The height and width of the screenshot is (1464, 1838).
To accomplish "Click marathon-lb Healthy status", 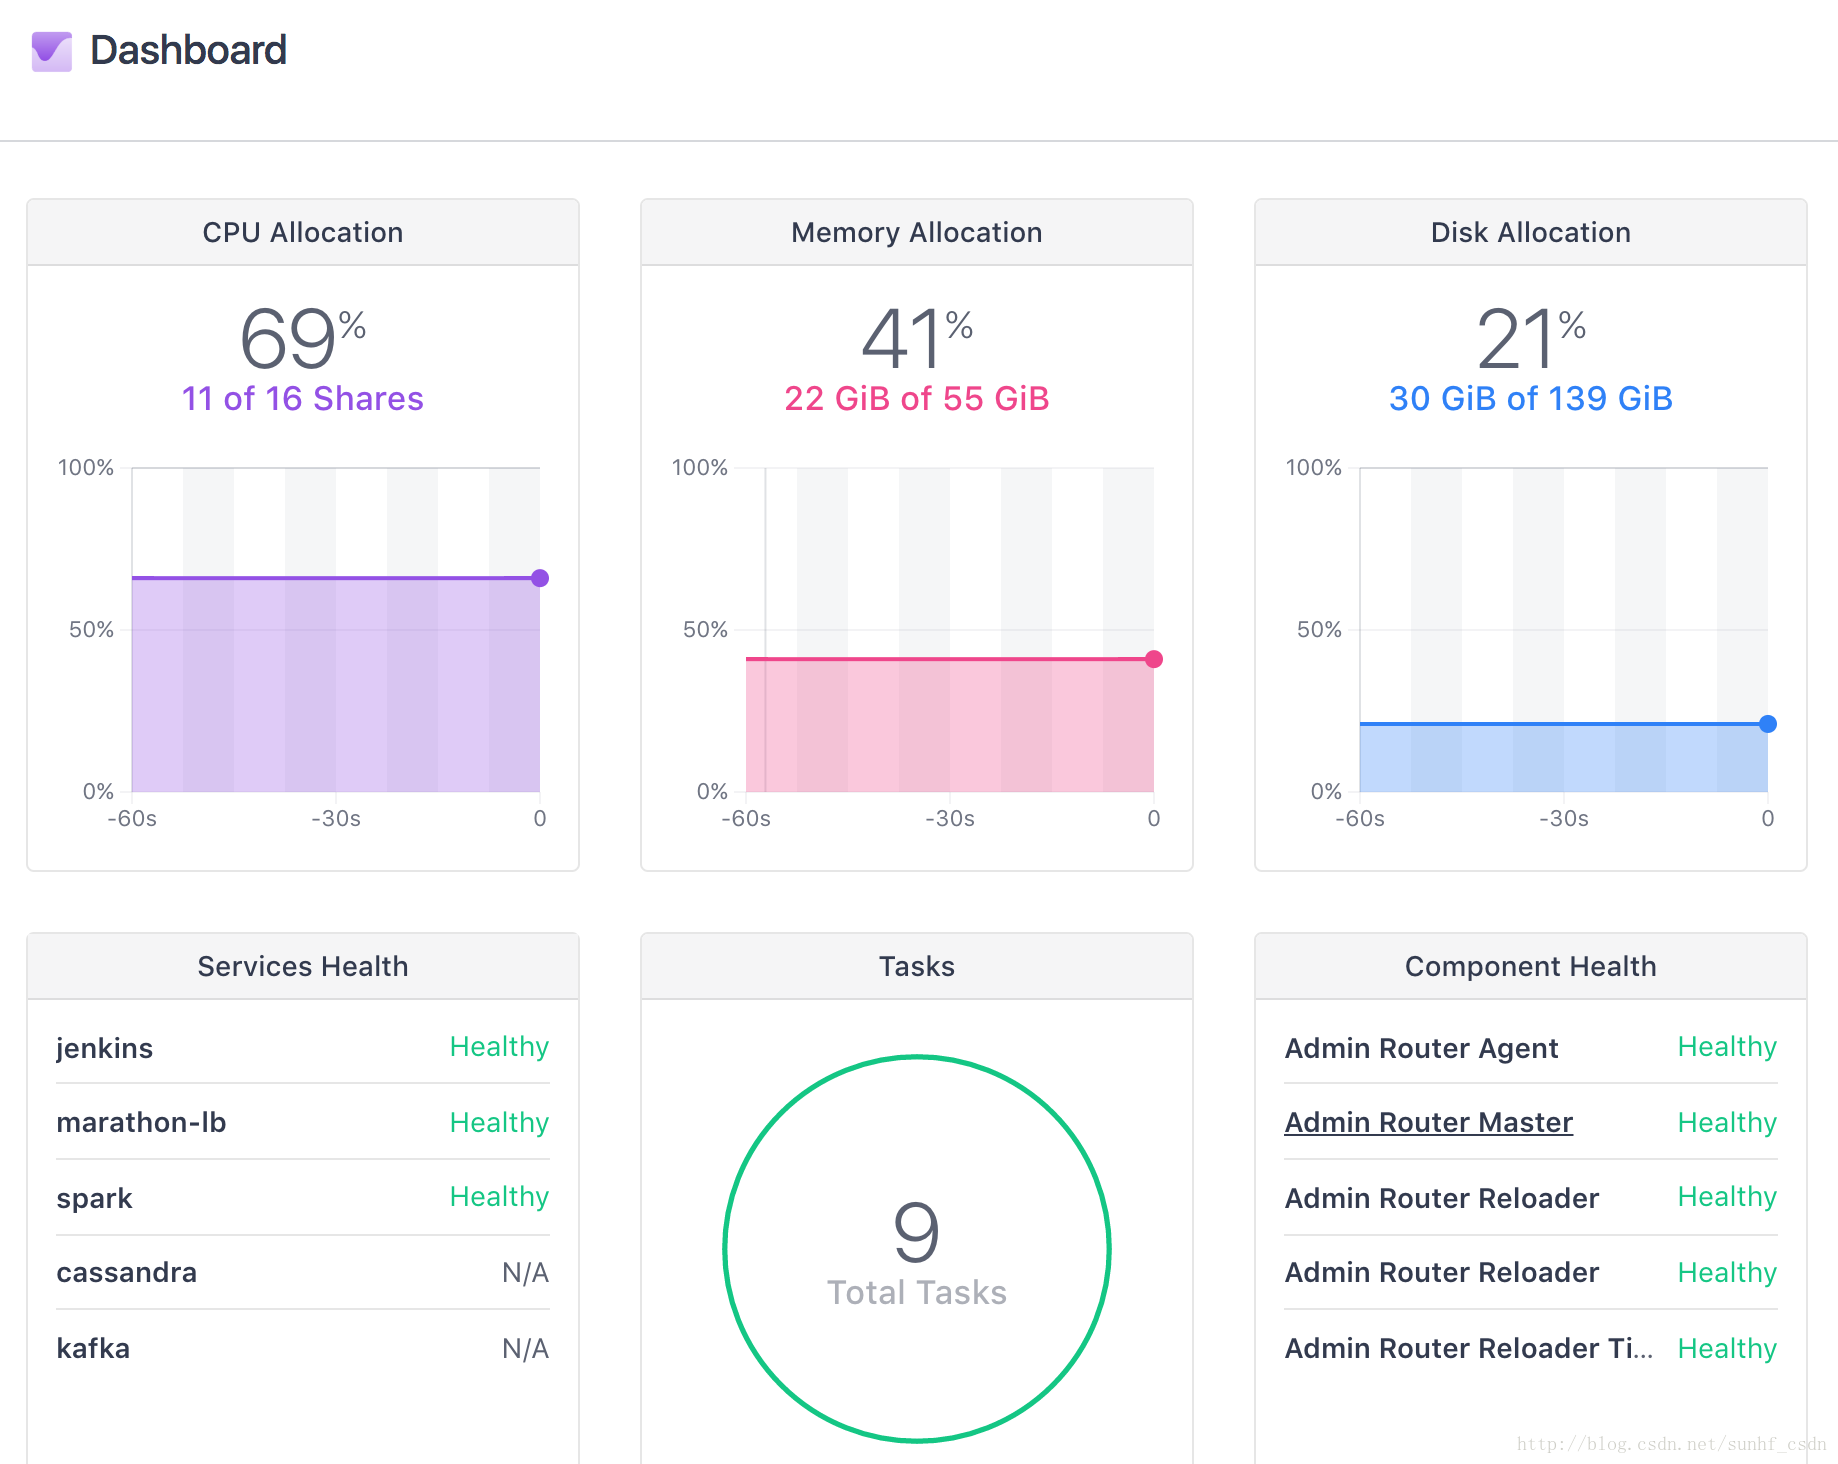I will 499,1122.
